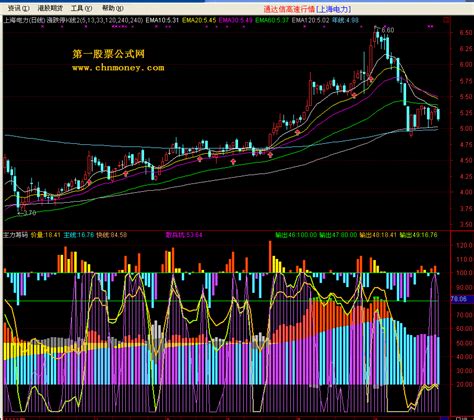Click the 输出49:16.76 value
The height and width of the screenshot is (420, 474).
point(418,235)
